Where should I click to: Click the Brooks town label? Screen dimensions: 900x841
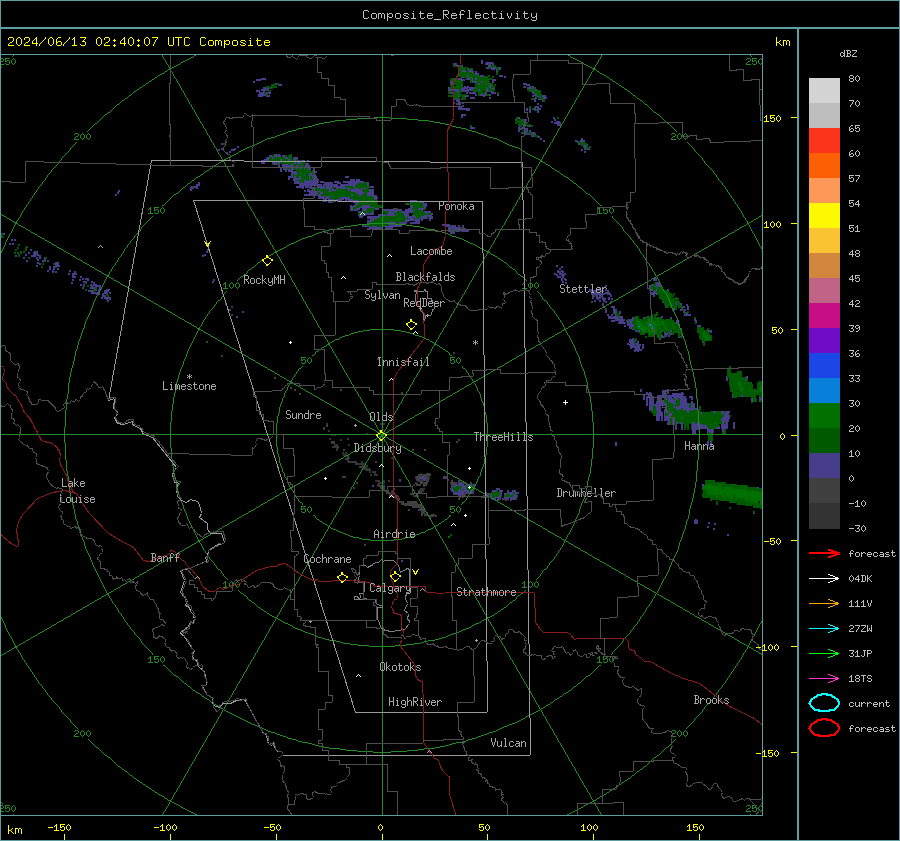pyautogui.click(x=711, y=700)
